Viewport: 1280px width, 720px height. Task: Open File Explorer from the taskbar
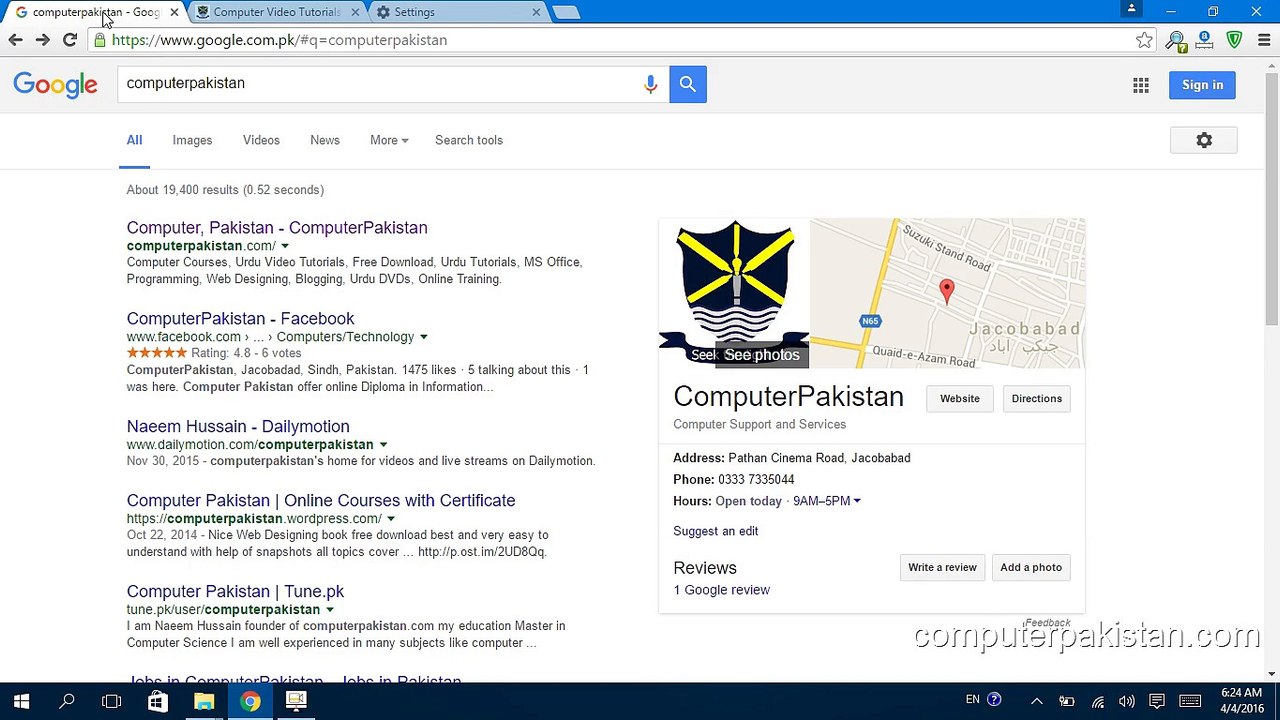pyautogui.click(x=204, y=701)
